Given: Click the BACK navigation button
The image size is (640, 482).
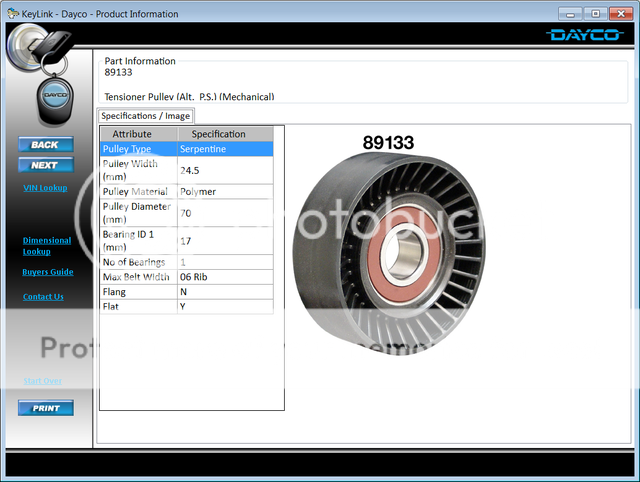Looking at the screenshot, I should point(45,145).
